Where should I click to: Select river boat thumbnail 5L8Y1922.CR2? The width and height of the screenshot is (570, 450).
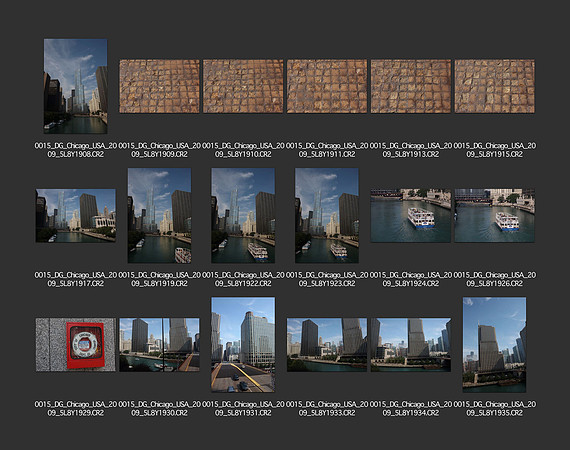coord(243,216)
